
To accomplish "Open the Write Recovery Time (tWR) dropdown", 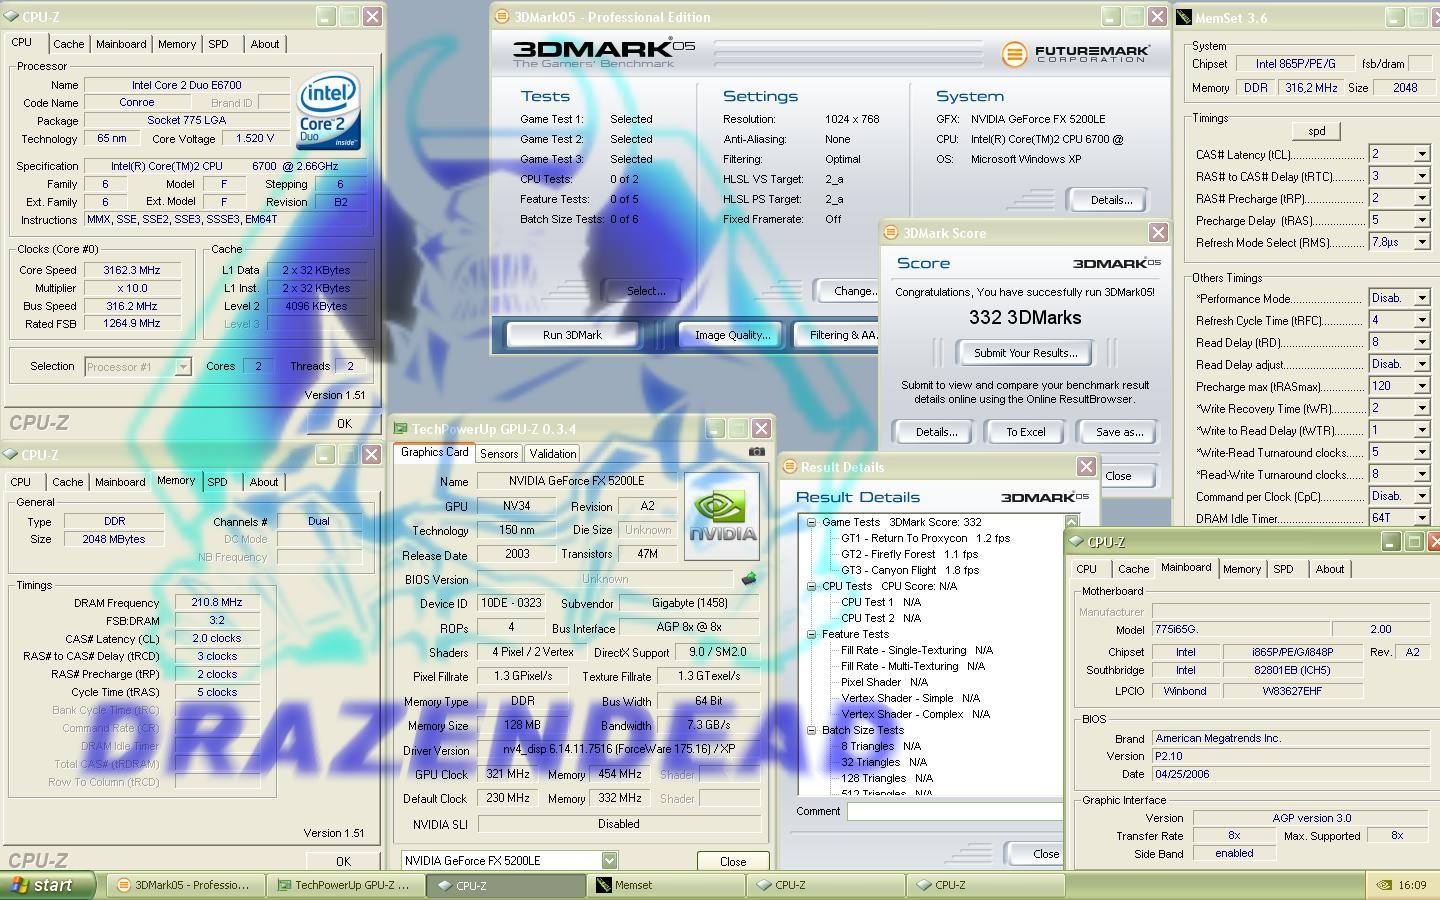I will 1421,408.
